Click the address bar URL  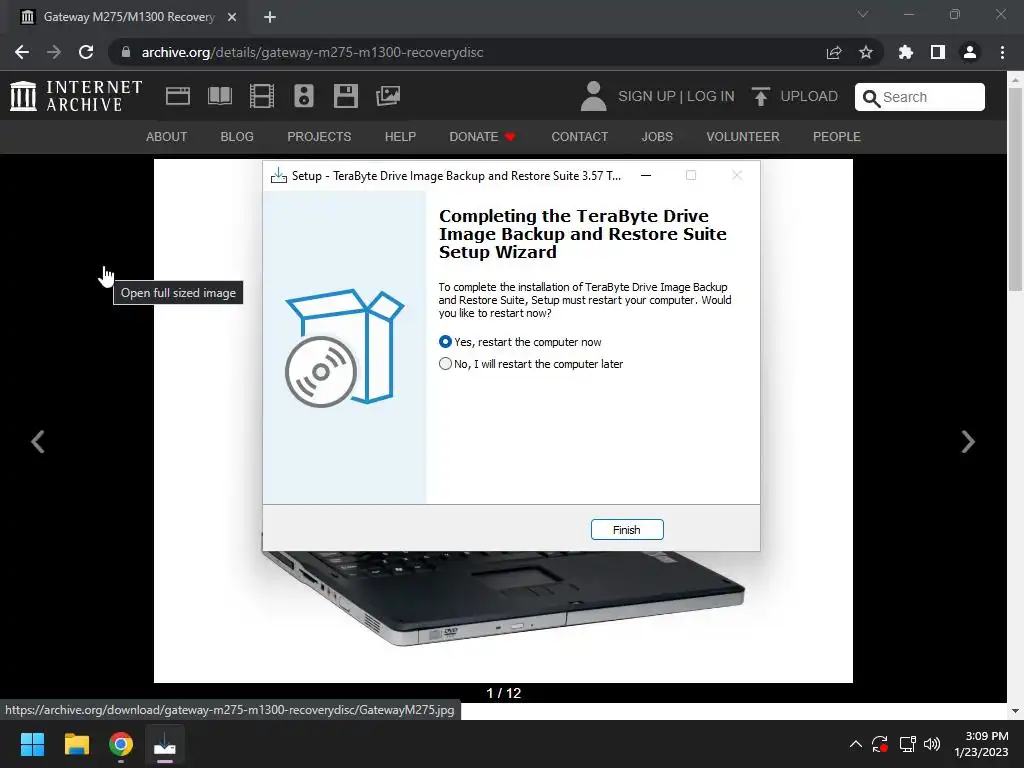tap(312, 52)
